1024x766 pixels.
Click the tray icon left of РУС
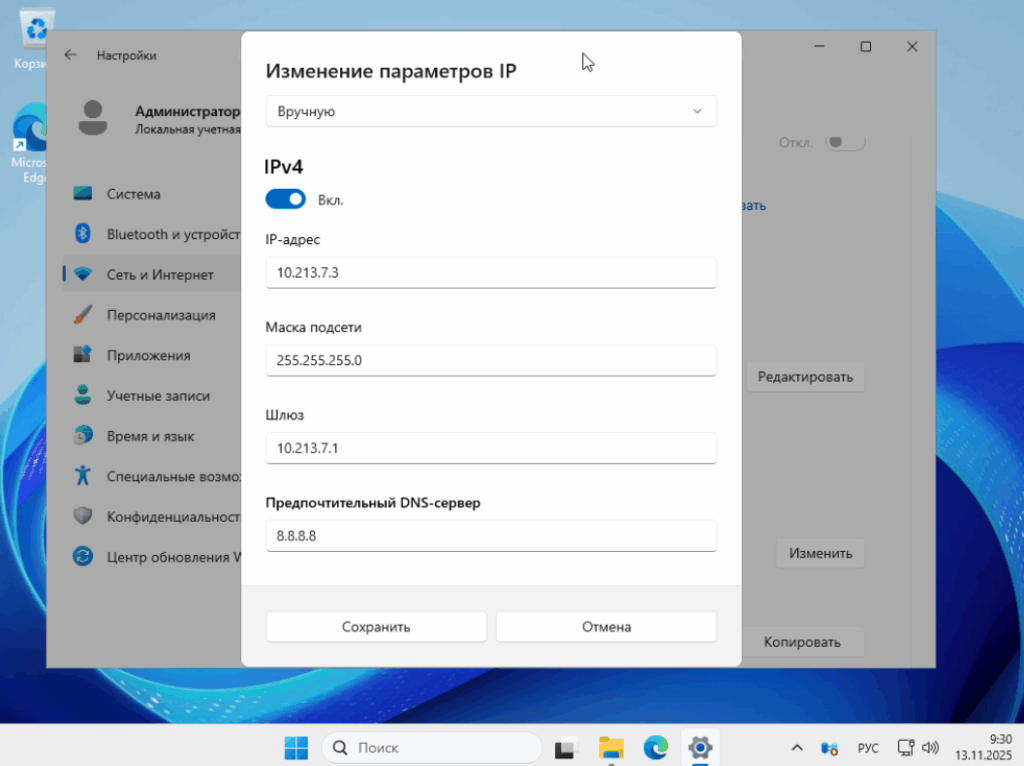(x=829, y=748)
